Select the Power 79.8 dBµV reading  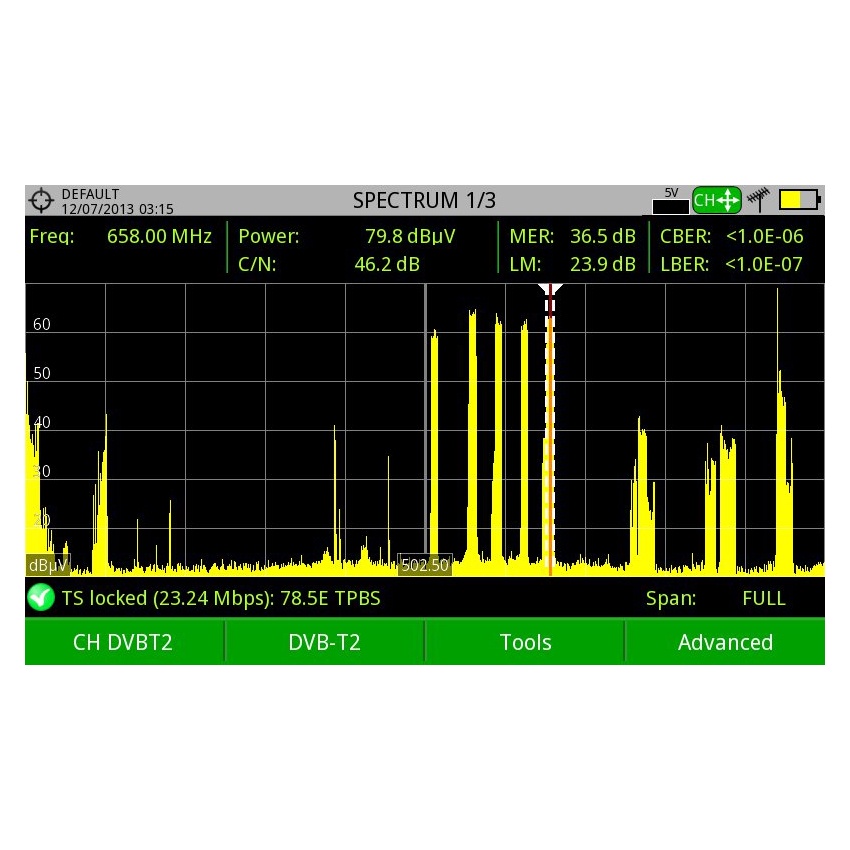404,237
